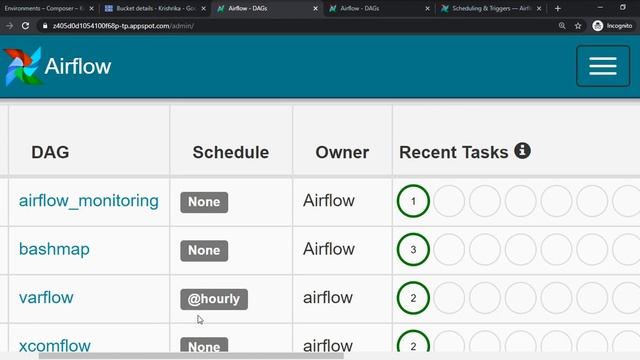640x360 pixels.
Task: Click the horizontal scrollbar at bottom
Action: pyautogui.click(x=191, y=356)
